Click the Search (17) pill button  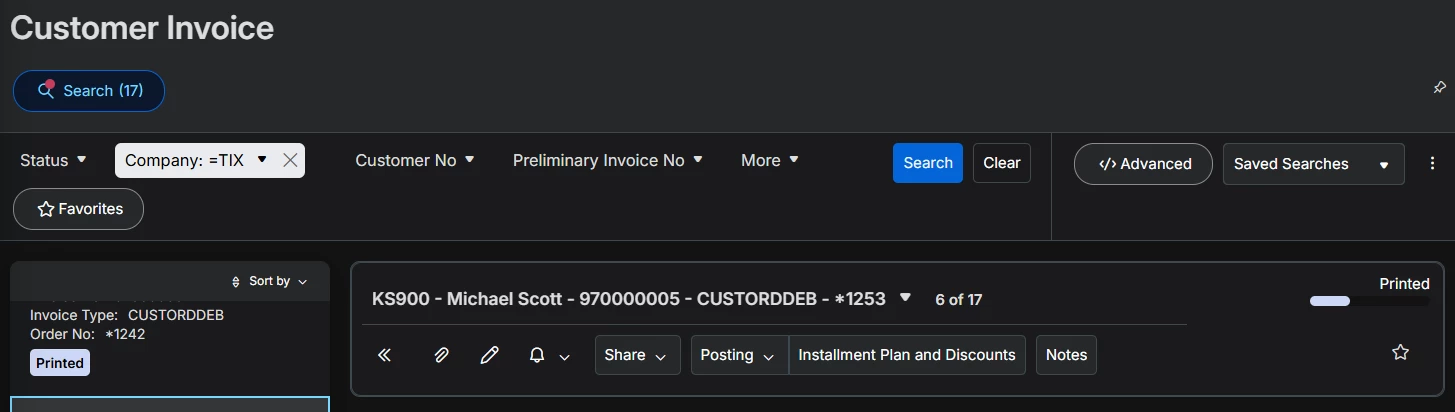(x=89, y=91)
